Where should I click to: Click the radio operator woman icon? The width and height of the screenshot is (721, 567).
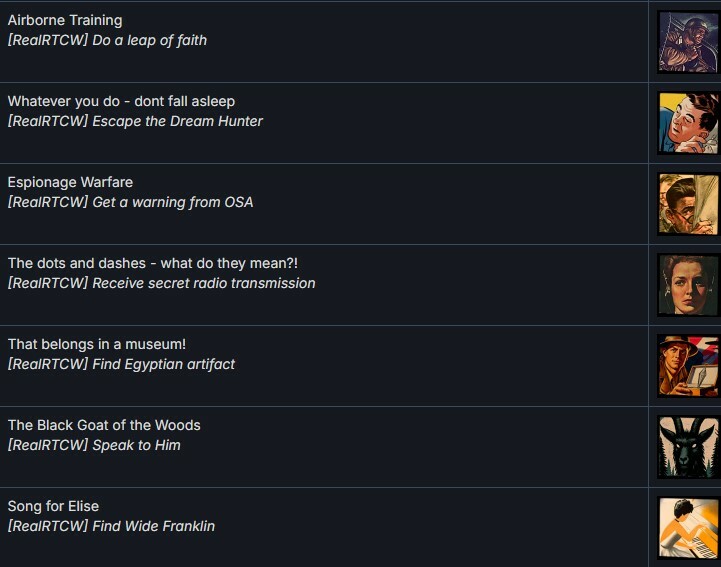pos(689,285)
